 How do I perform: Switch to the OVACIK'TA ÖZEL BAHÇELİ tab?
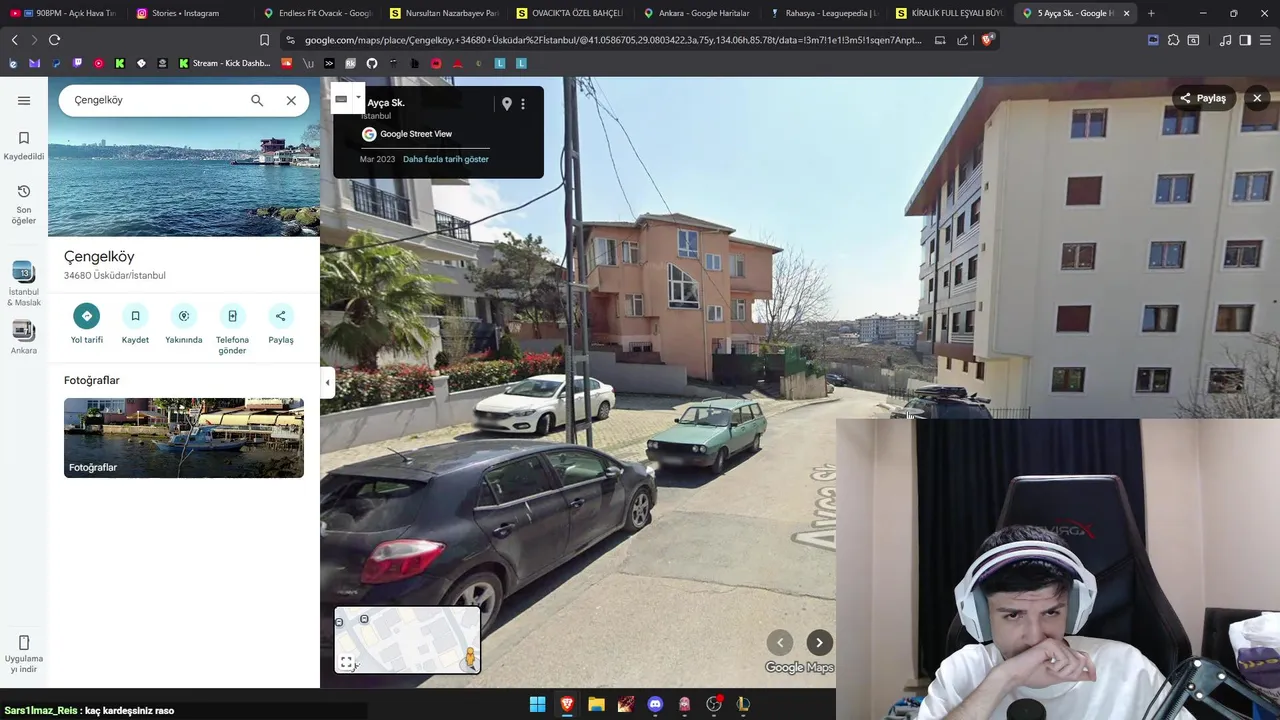click(x=571, y=13)
